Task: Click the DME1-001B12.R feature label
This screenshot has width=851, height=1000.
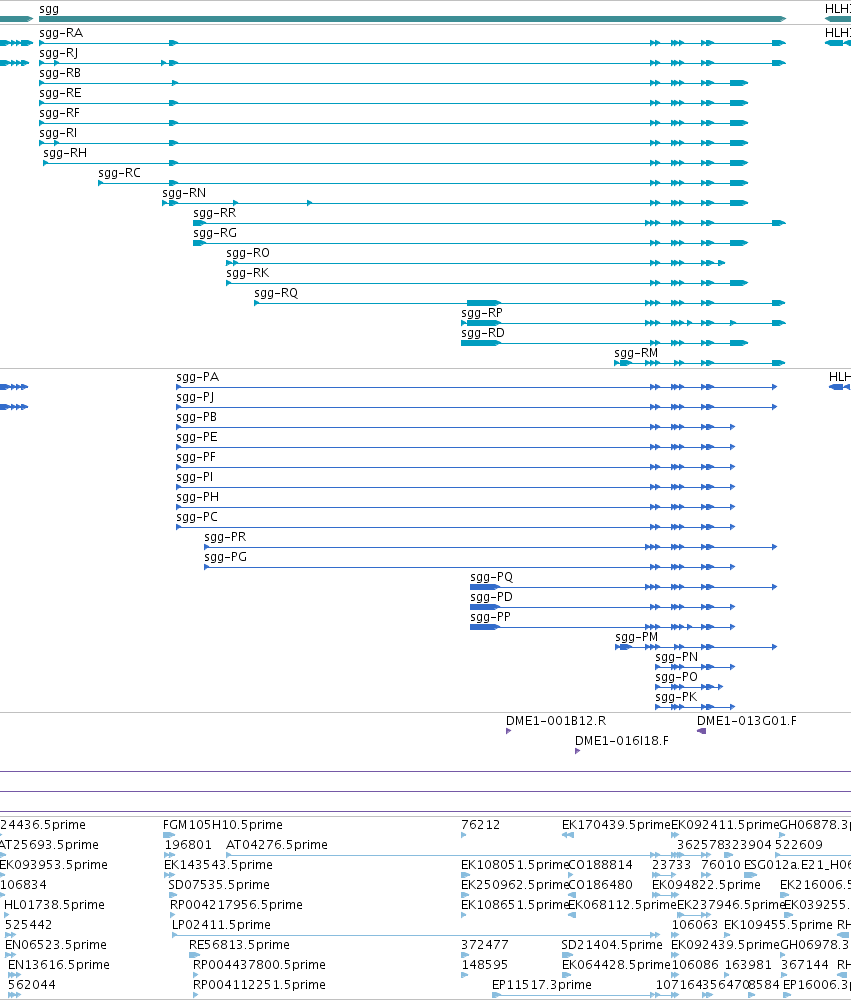Action: point(556,721)
